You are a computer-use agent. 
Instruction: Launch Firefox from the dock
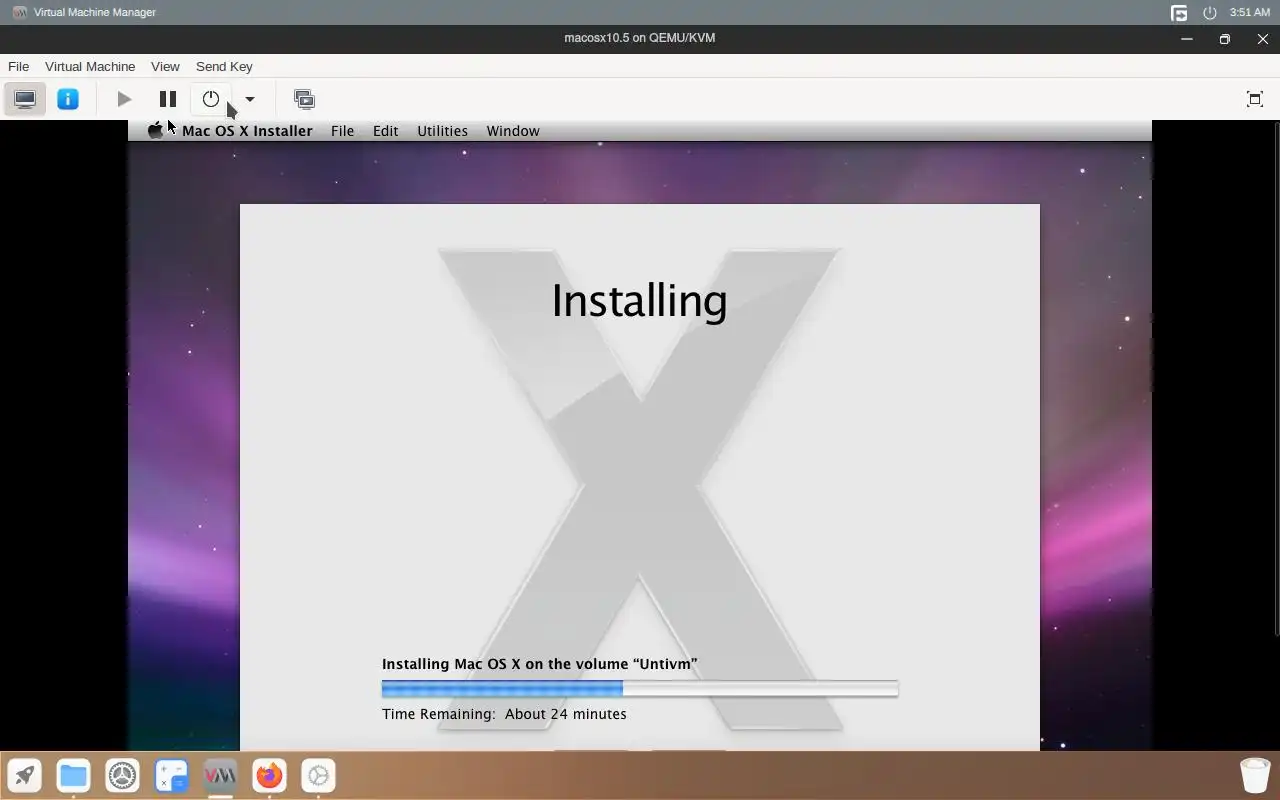coord(269,775)
